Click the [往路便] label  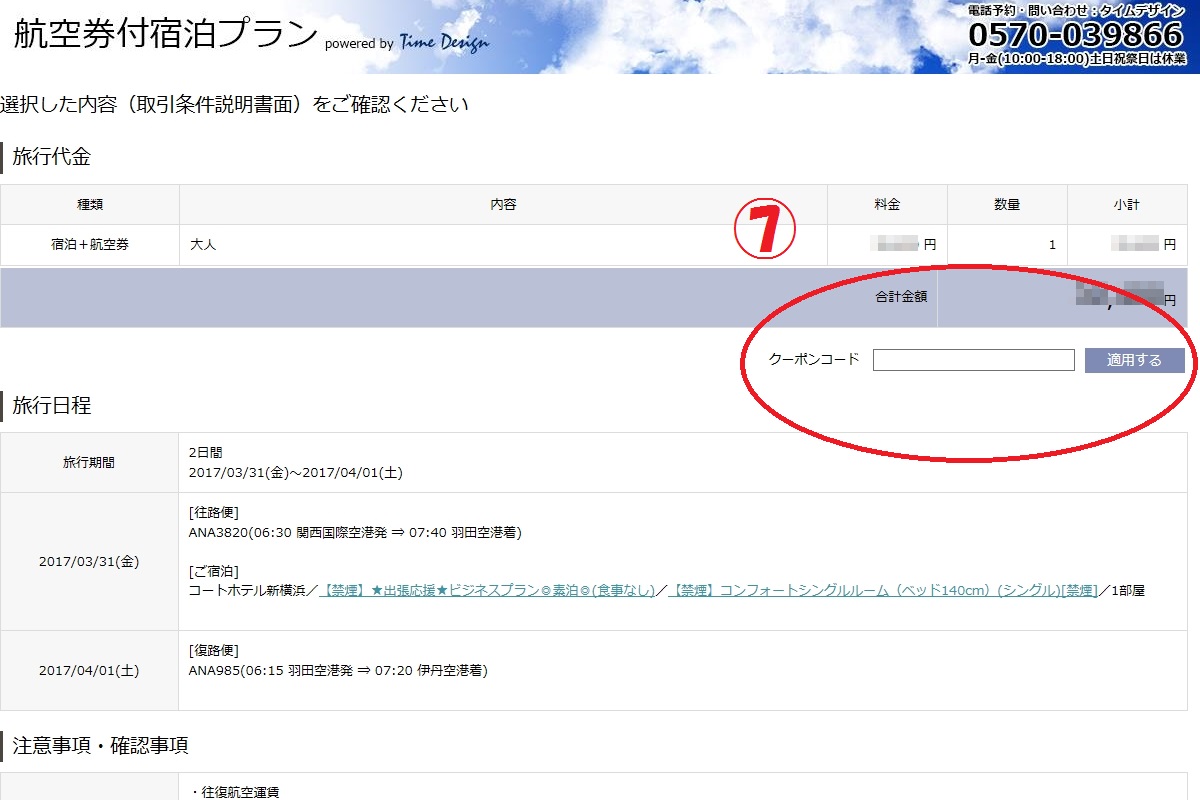pyautogui.click(x=214, y=512)
